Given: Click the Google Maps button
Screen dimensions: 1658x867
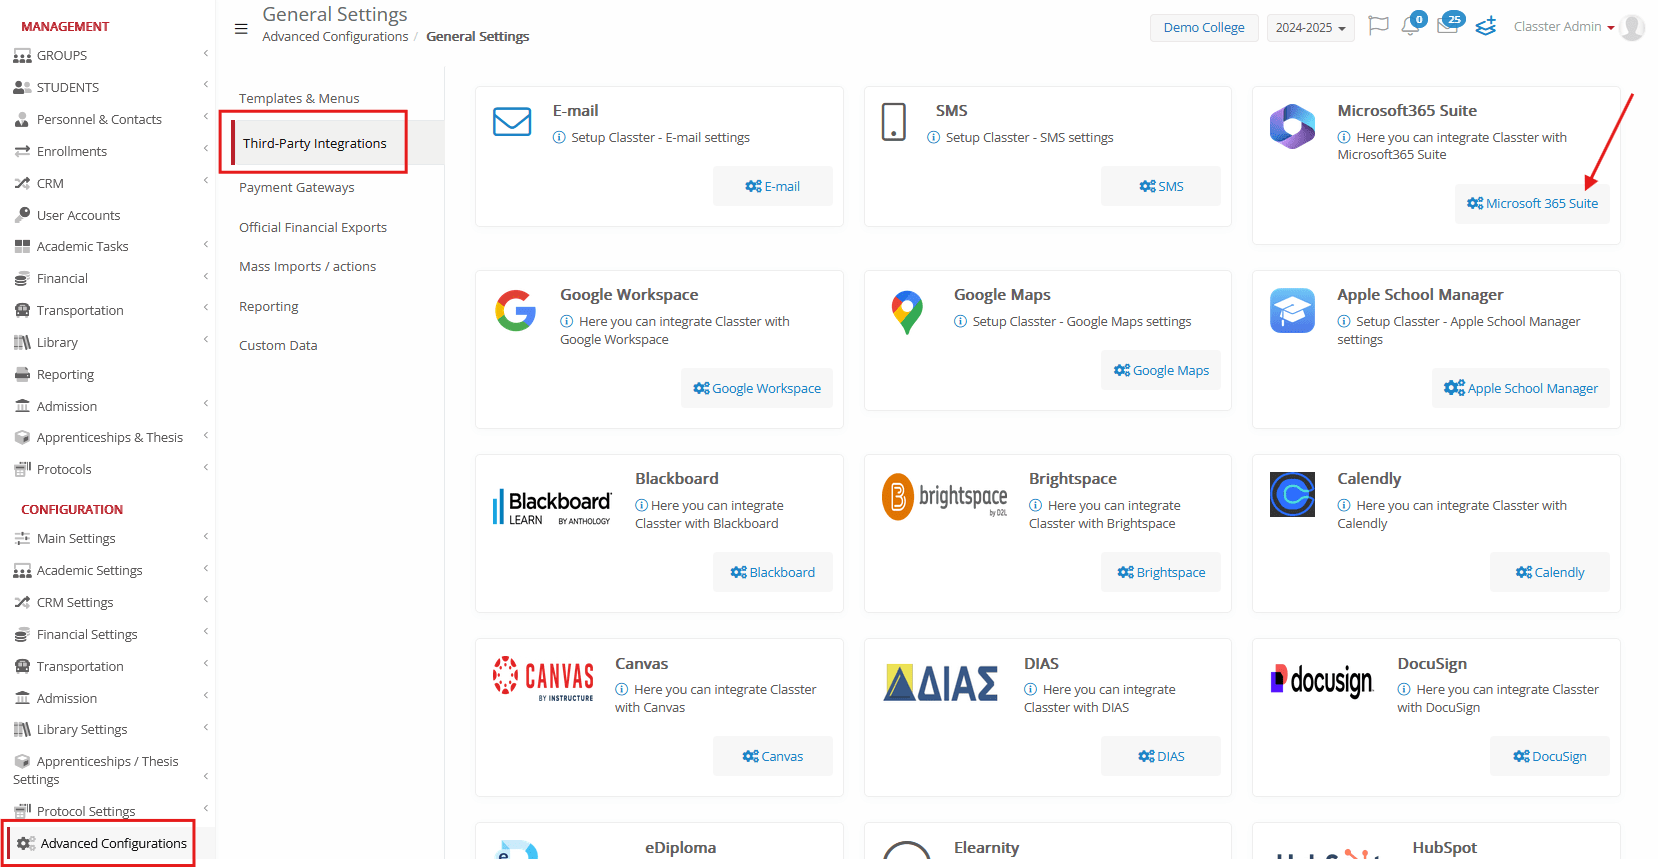Looking at the screenshot, I should 1160,370.
